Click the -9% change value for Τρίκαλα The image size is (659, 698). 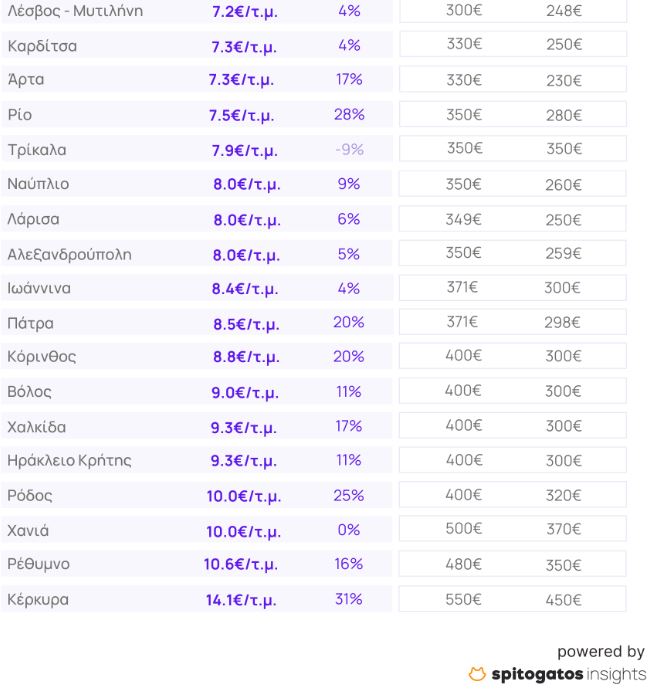[349, 149]
